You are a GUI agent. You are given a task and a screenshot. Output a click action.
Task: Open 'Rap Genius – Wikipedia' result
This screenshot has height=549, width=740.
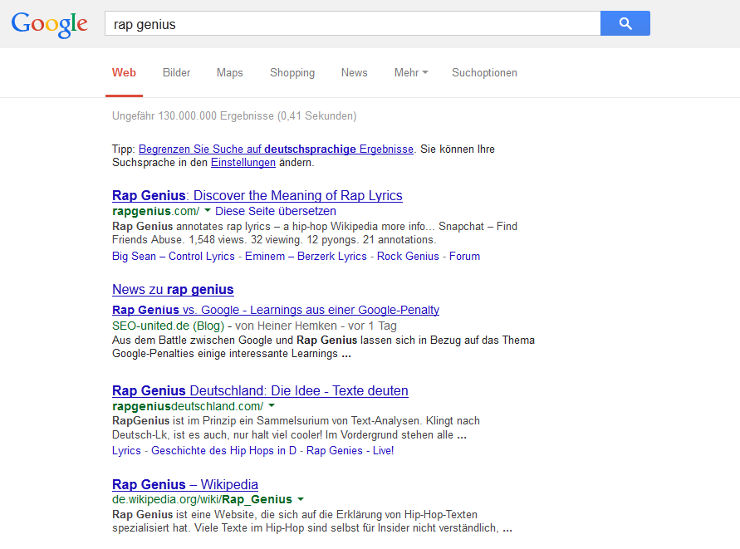[x=185, y=484]
